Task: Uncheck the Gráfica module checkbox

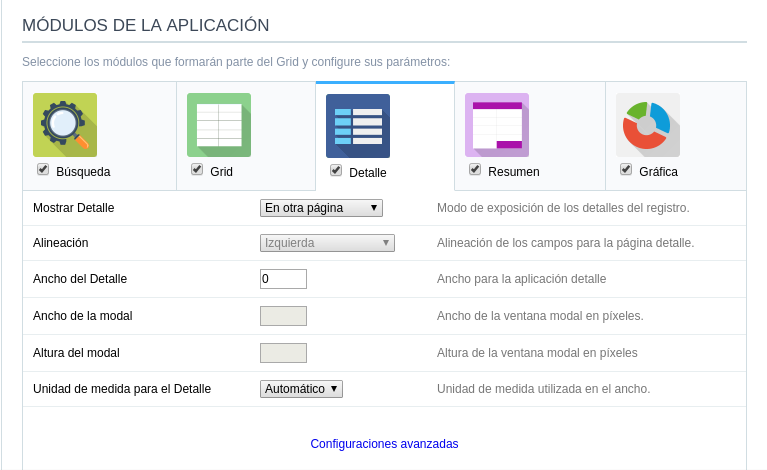Action: [x=626, y=169]
